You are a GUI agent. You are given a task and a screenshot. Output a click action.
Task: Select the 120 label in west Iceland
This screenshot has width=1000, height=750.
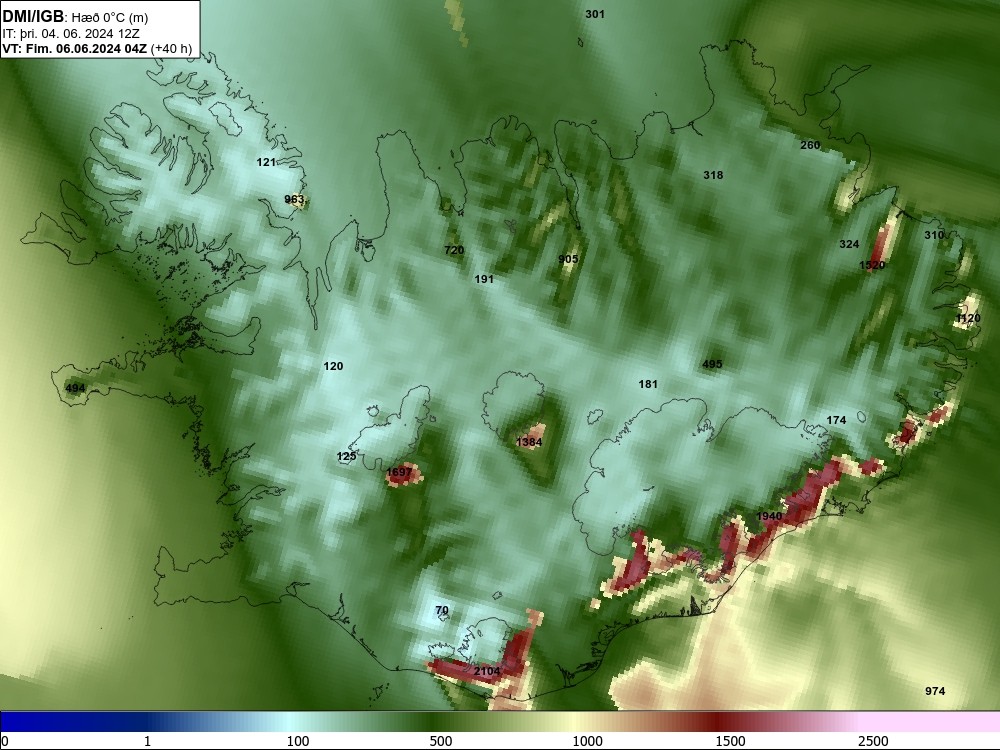pos(334,366)
